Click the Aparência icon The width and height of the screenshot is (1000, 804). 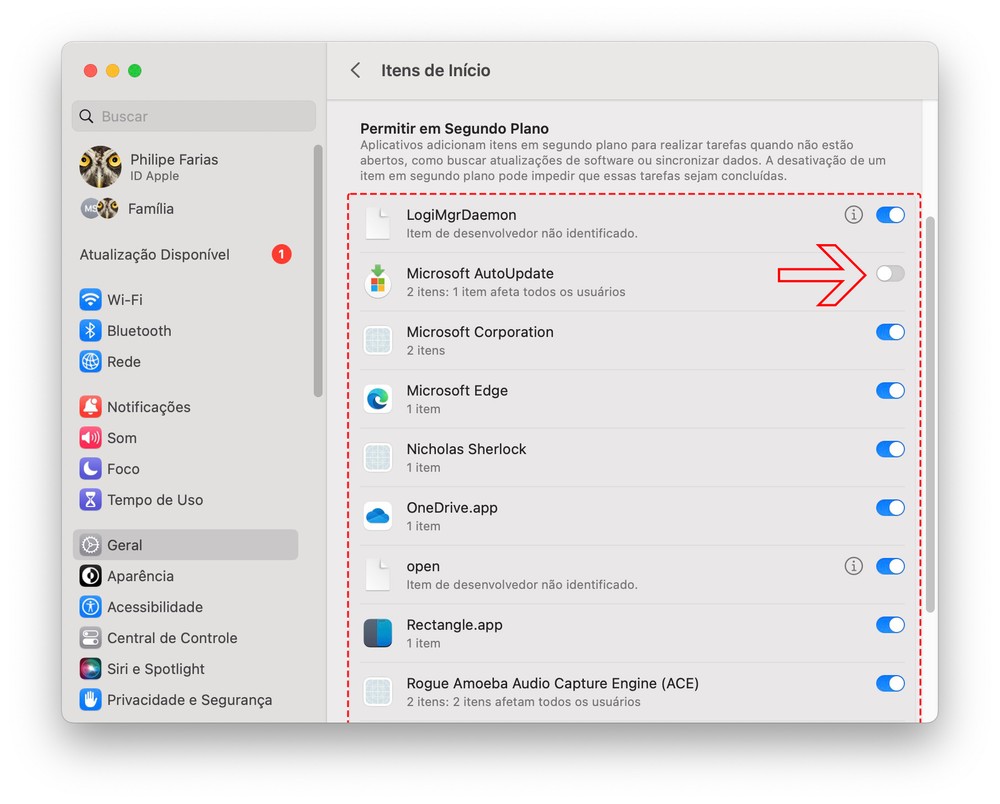point(90,576)
